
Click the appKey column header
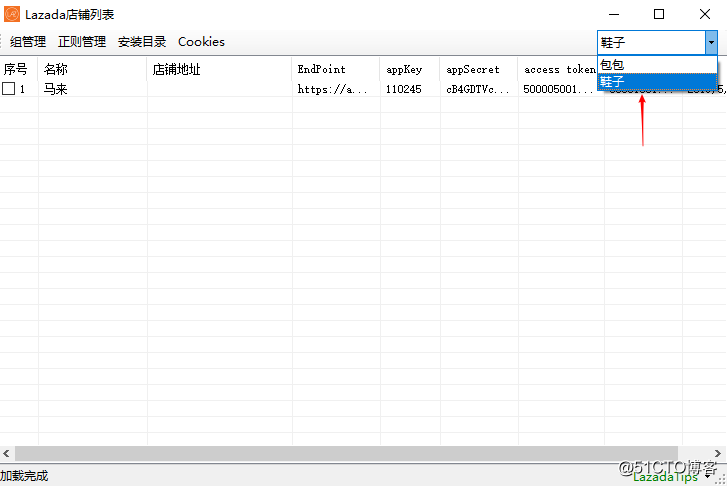410,69
